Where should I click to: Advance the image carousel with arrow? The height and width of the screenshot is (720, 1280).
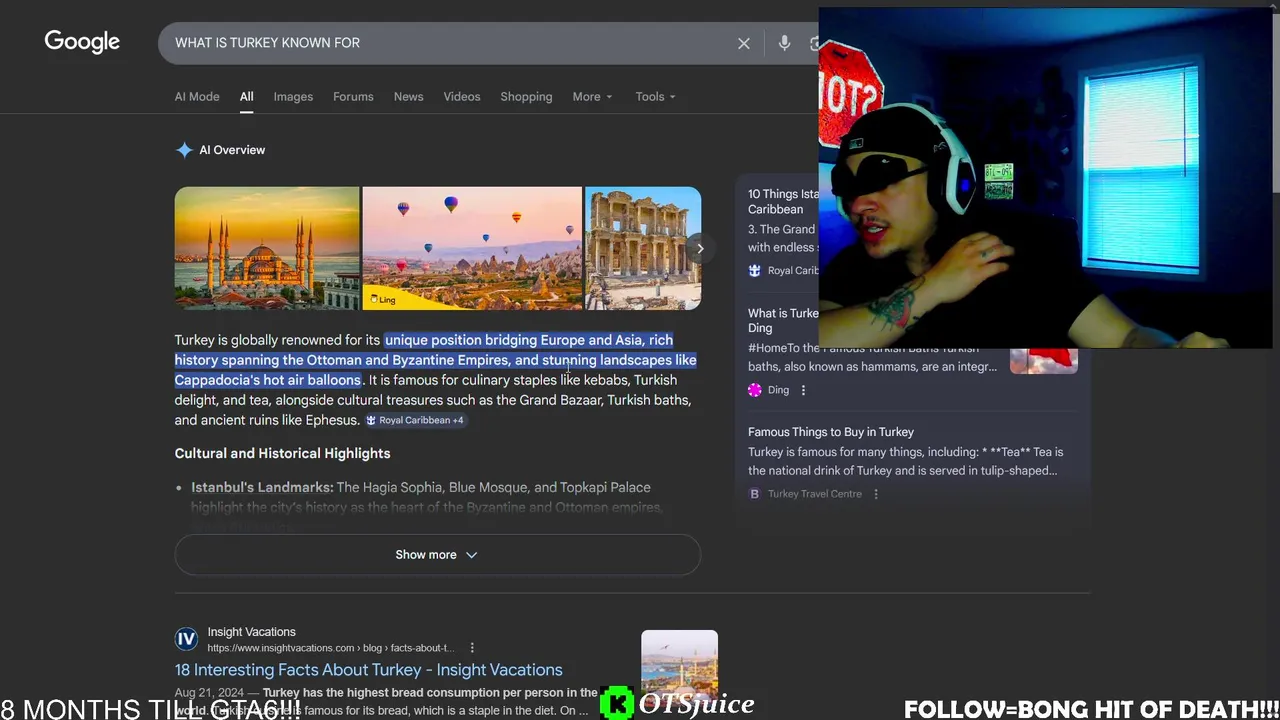point(700,248)
